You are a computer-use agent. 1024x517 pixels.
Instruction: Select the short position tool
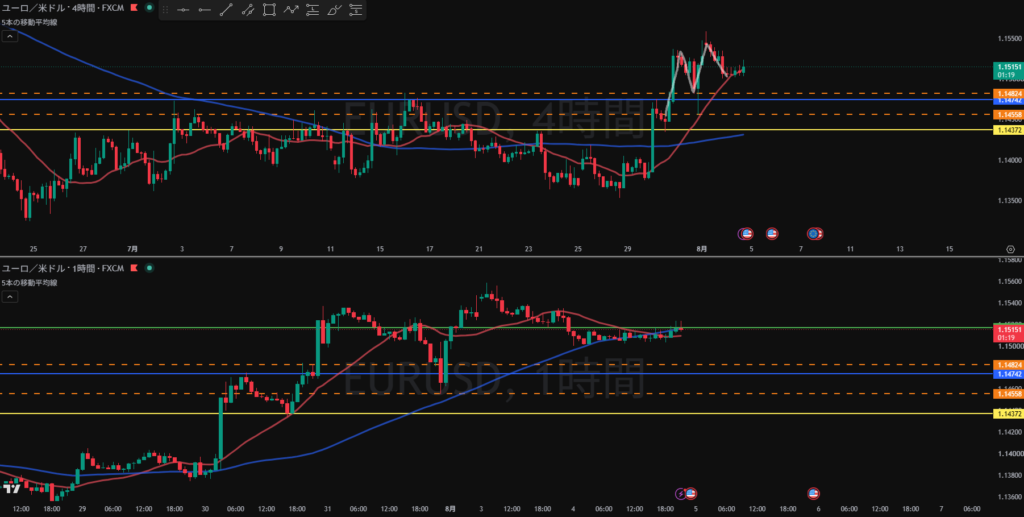[x=355, y=10]
